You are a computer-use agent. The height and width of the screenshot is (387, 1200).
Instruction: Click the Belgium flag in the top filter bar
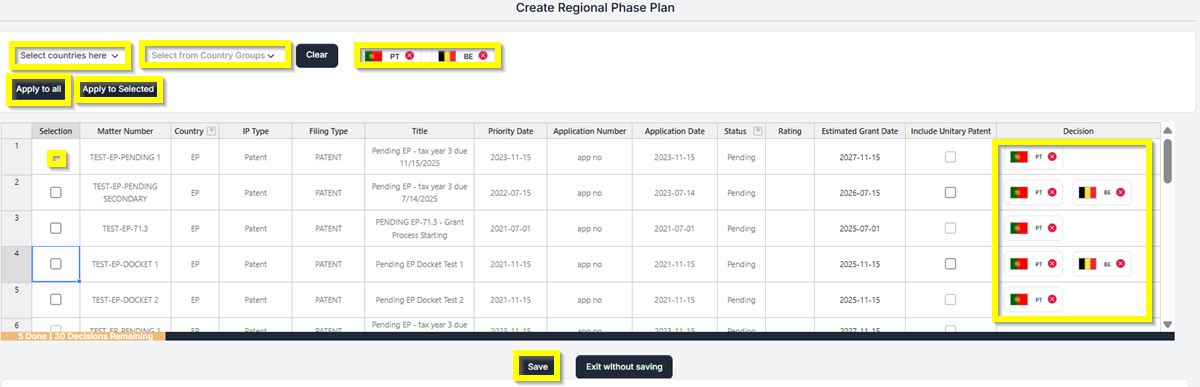447,56
